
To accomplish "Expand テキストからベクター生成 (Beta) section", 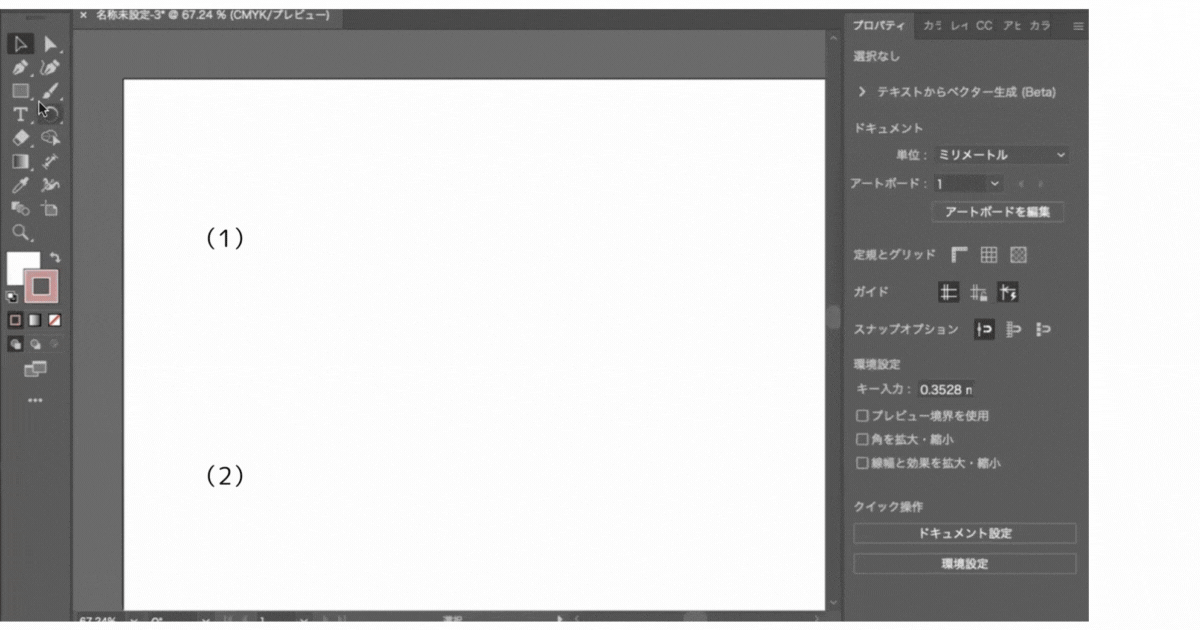I will tap(862, 91).
